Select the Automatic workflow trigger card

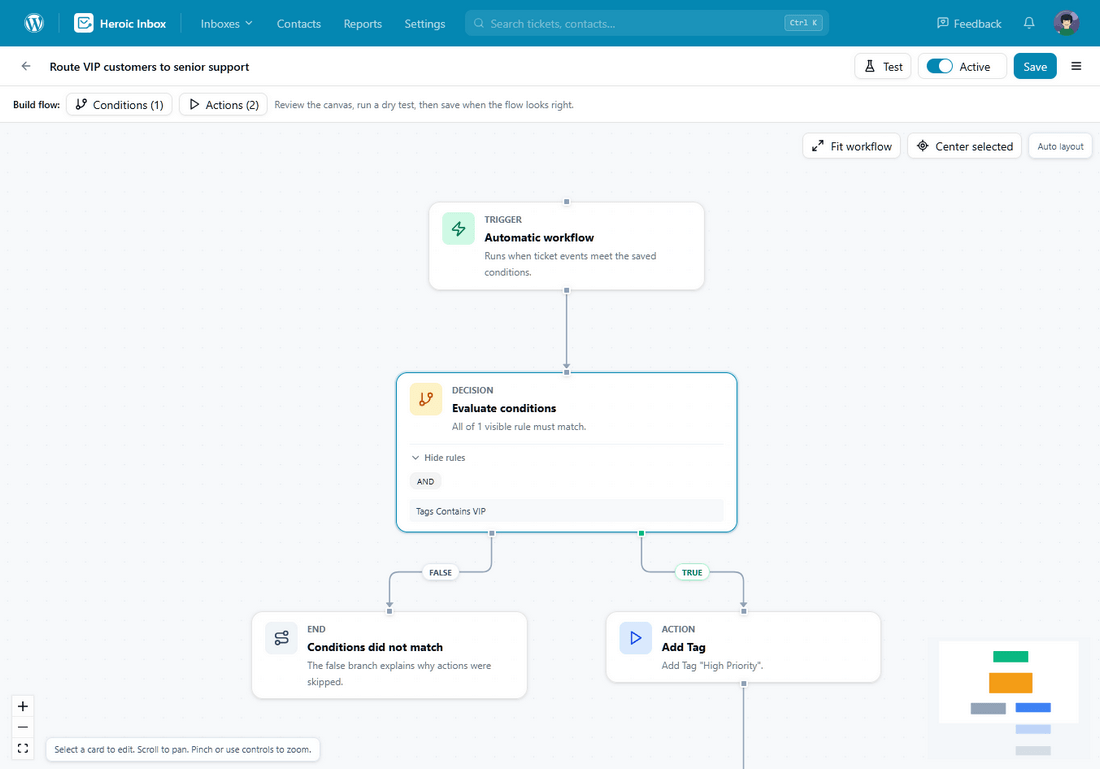[x=567, y=246]
